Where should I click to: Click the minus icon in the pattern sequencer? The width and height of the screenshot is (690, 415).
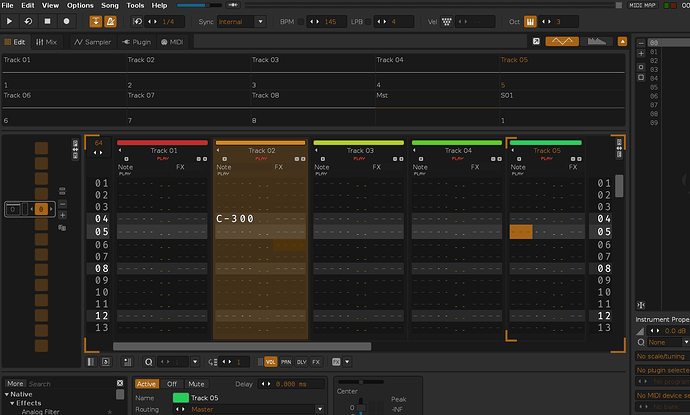62,203
